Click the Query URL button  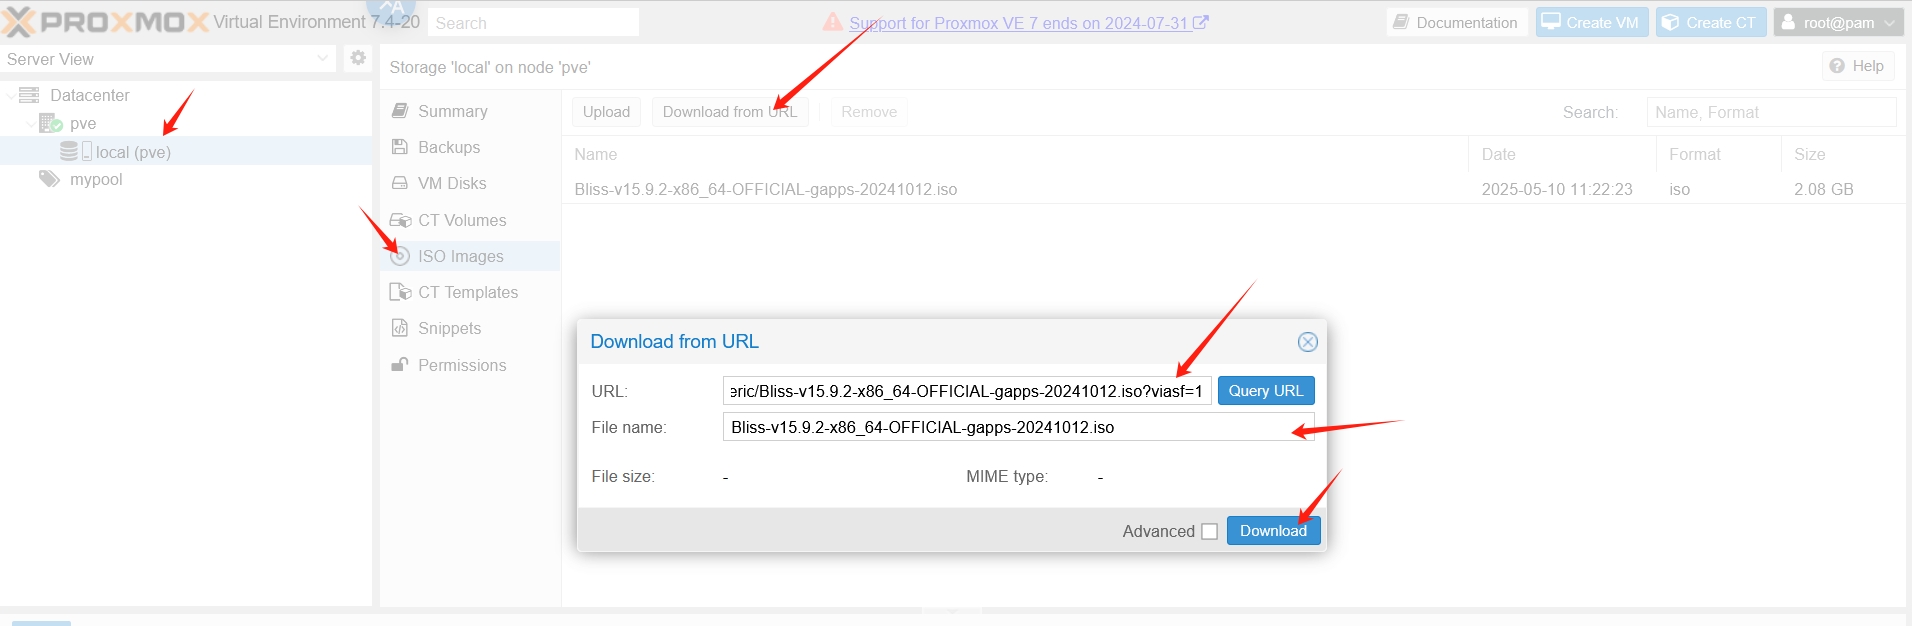(1266, 391)
